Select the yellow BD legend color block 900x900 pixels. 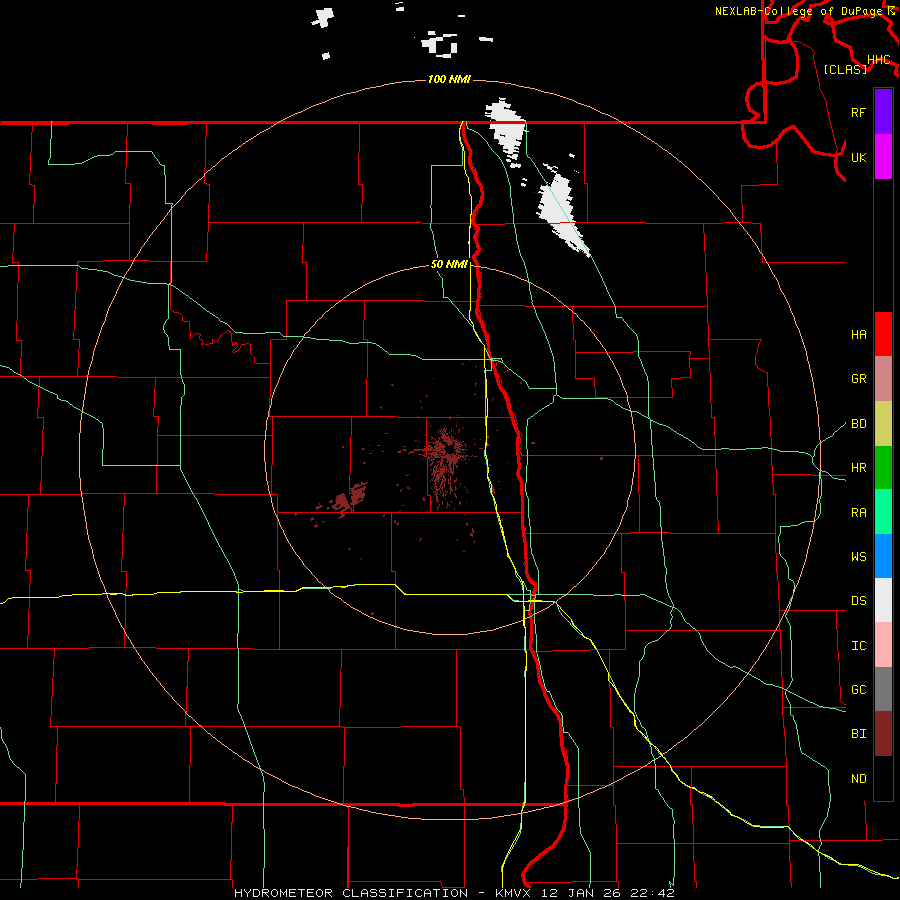883,424
